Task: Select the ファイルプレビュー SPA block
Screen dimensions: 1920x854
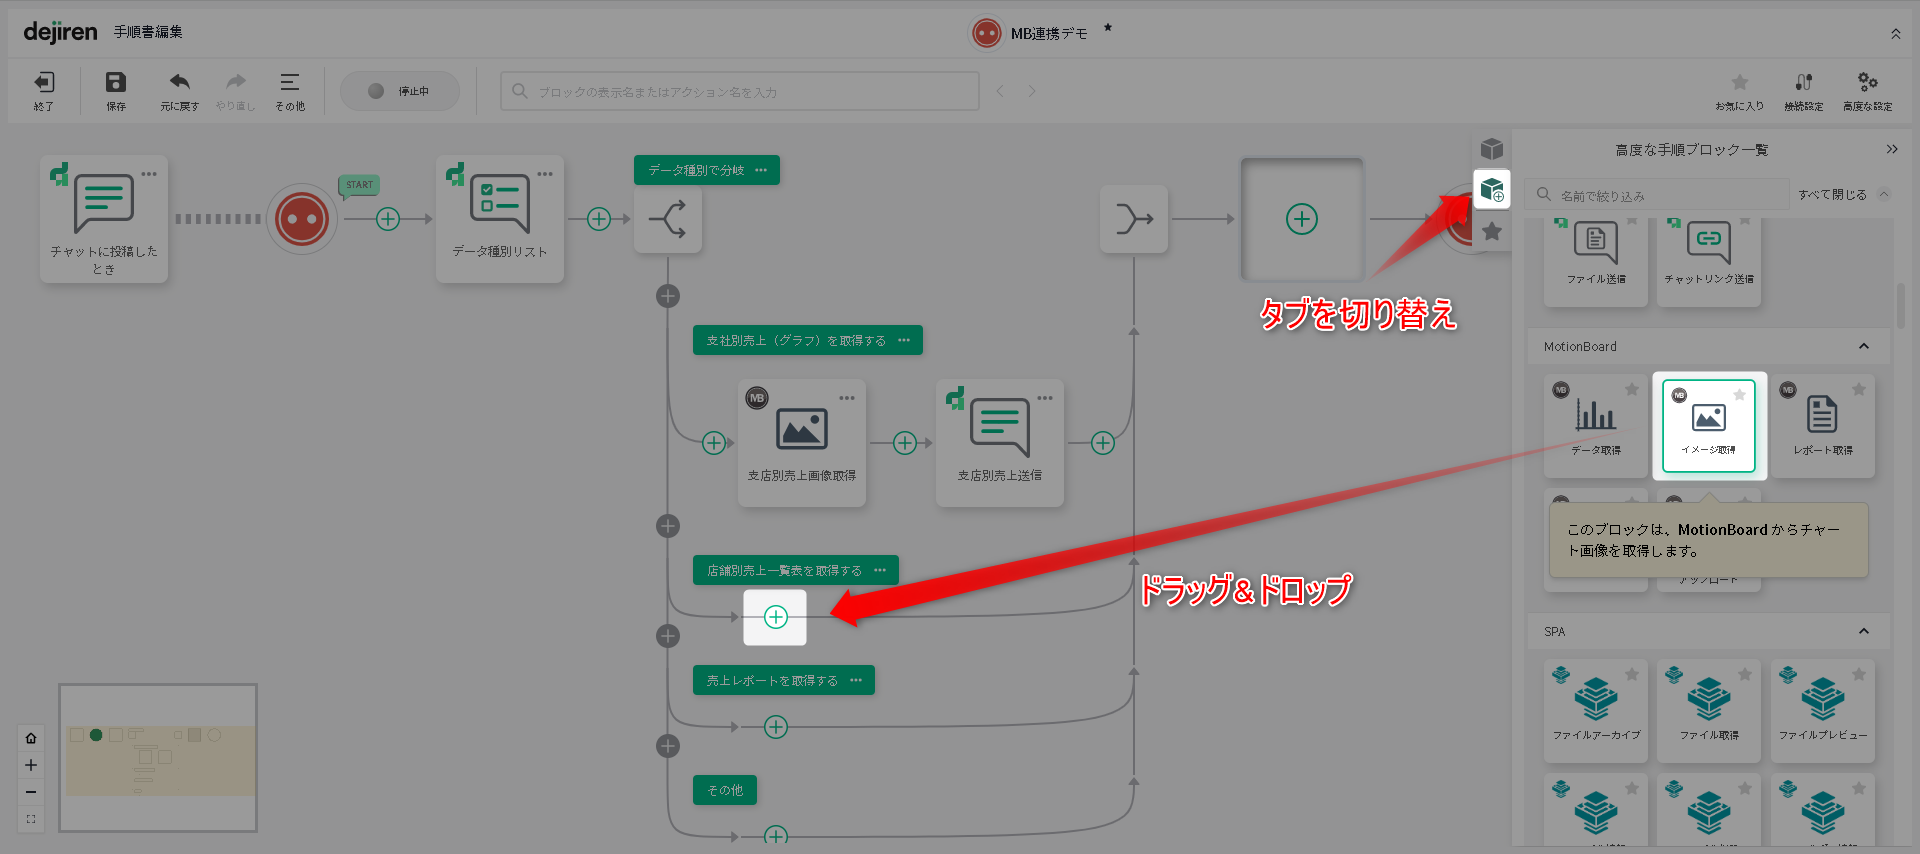Action: [x=1823, y=710]
